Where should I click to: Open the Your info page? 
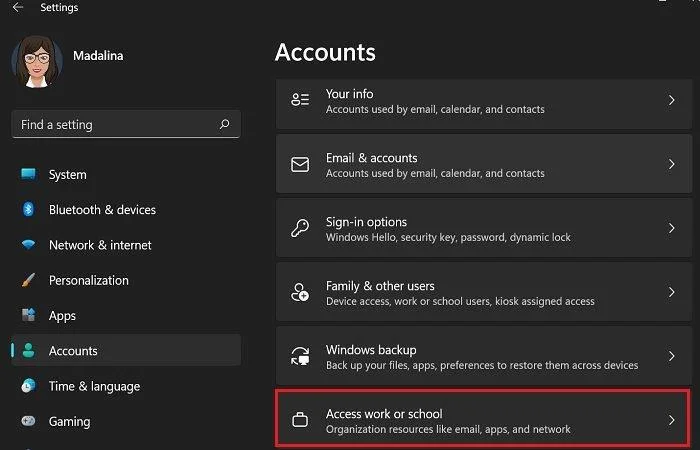click(484, 104)
